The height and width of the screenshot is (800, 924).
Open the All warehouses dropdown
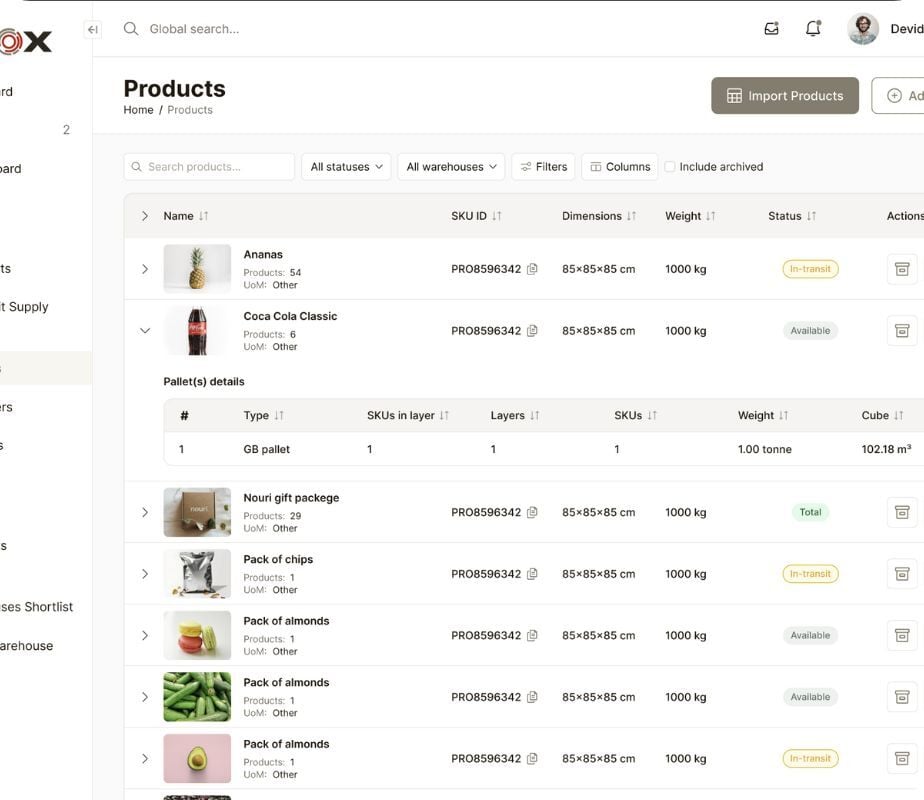453,167
